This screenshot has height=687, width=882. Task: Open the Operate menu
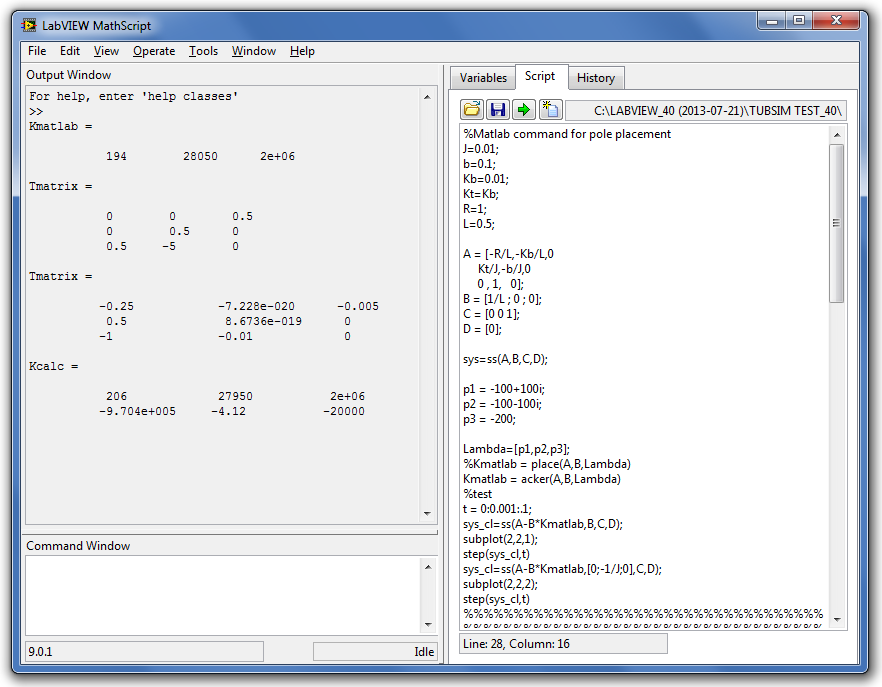(154, 51)
